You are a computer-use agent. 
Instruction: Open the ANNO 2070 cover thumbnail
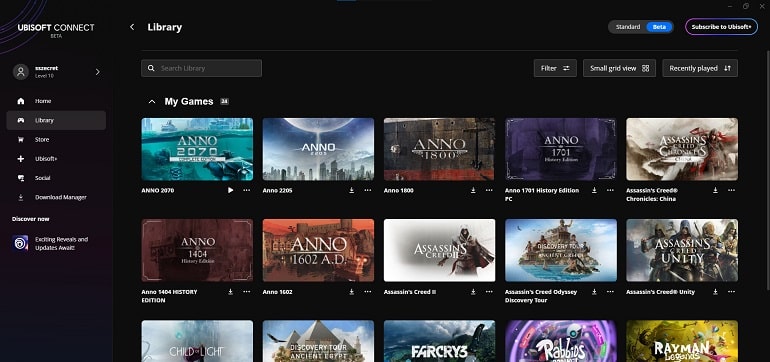(x=197, y=149)
